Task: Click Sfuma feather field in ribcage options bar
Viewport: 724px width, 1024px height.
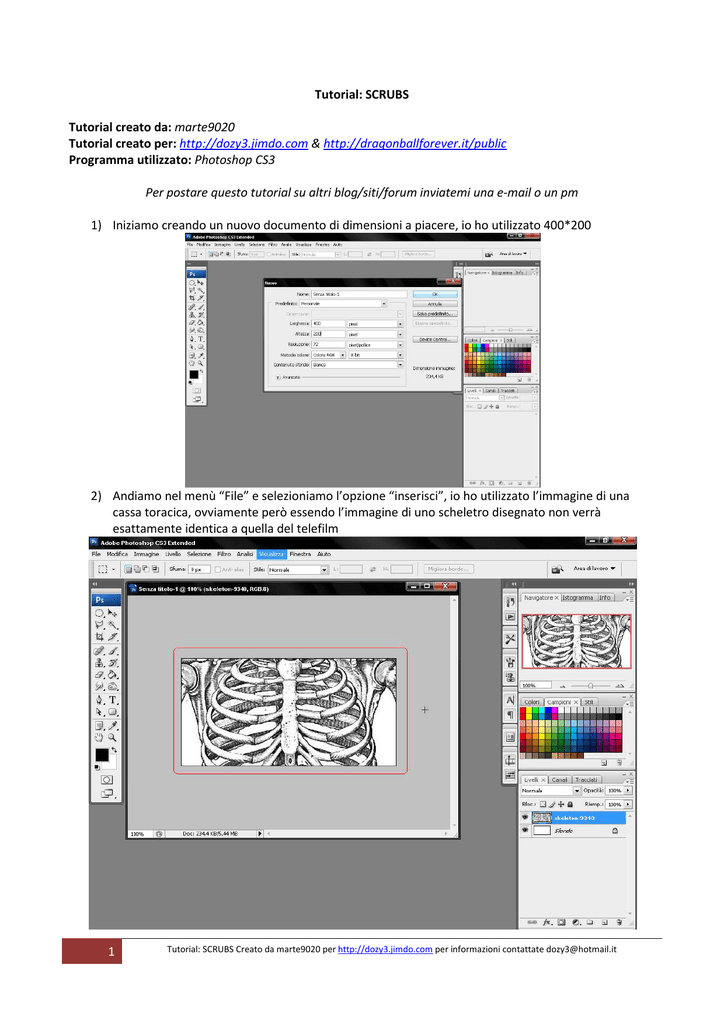Action: 199,569
